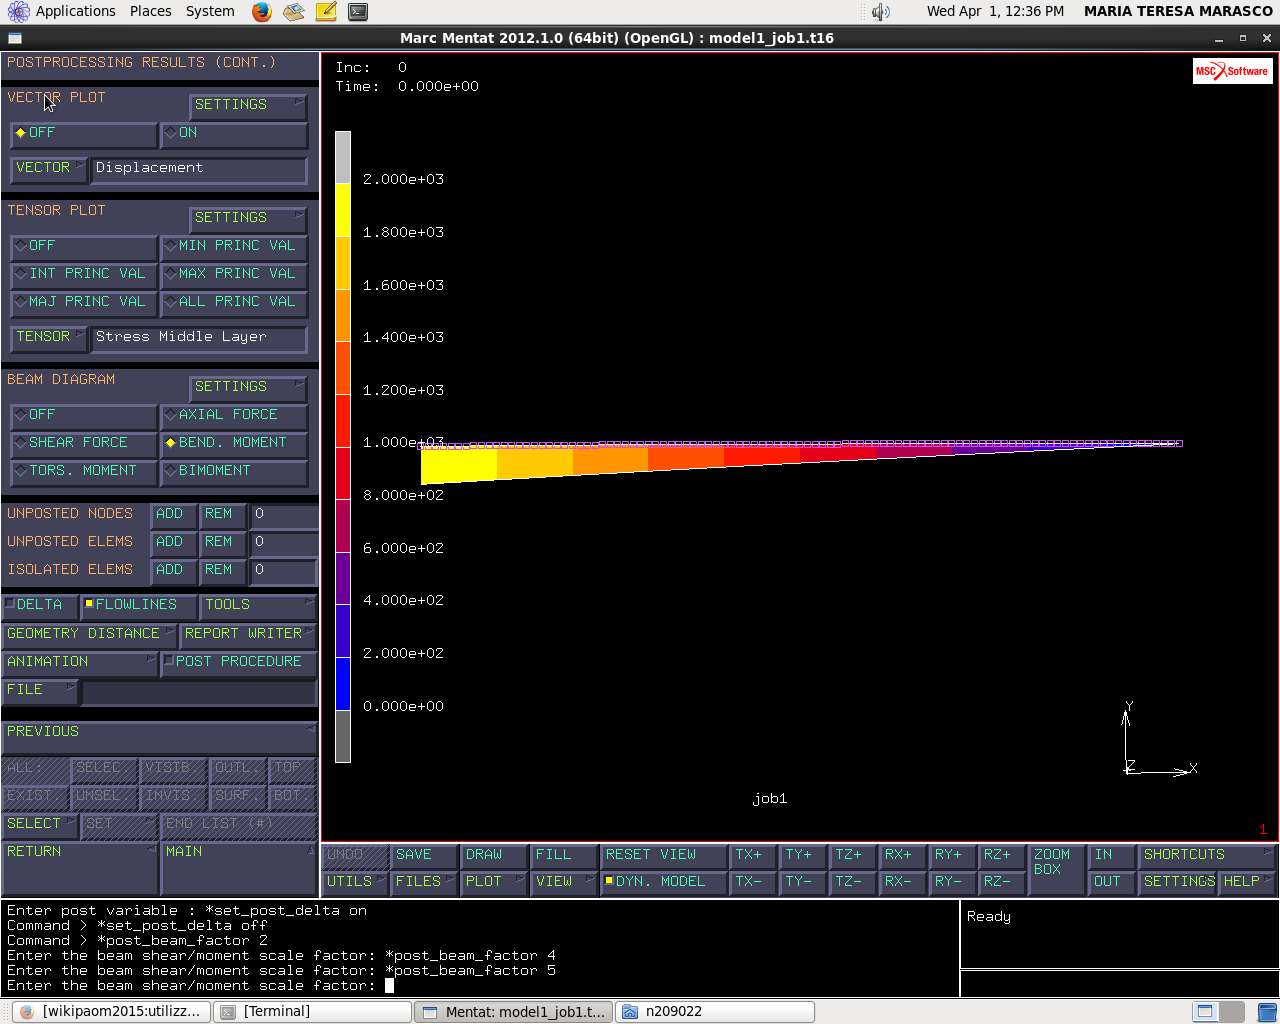This screenshot has height=1024, width=1280.
Task: Set tensor plot to OFF
Action: 84,247
